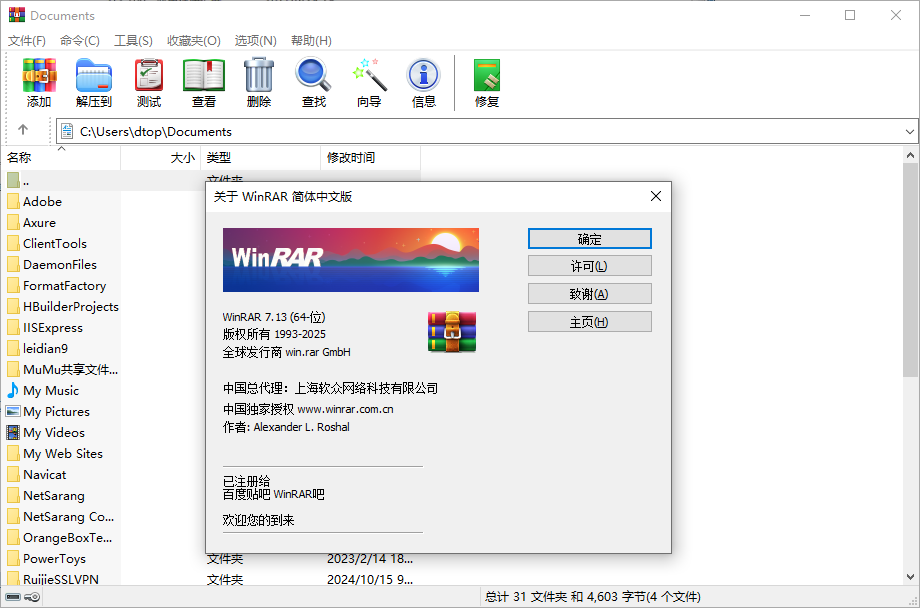Start the 向导 (Wizard) wand icon
The image size is (920, 608).
click(368, 80)
